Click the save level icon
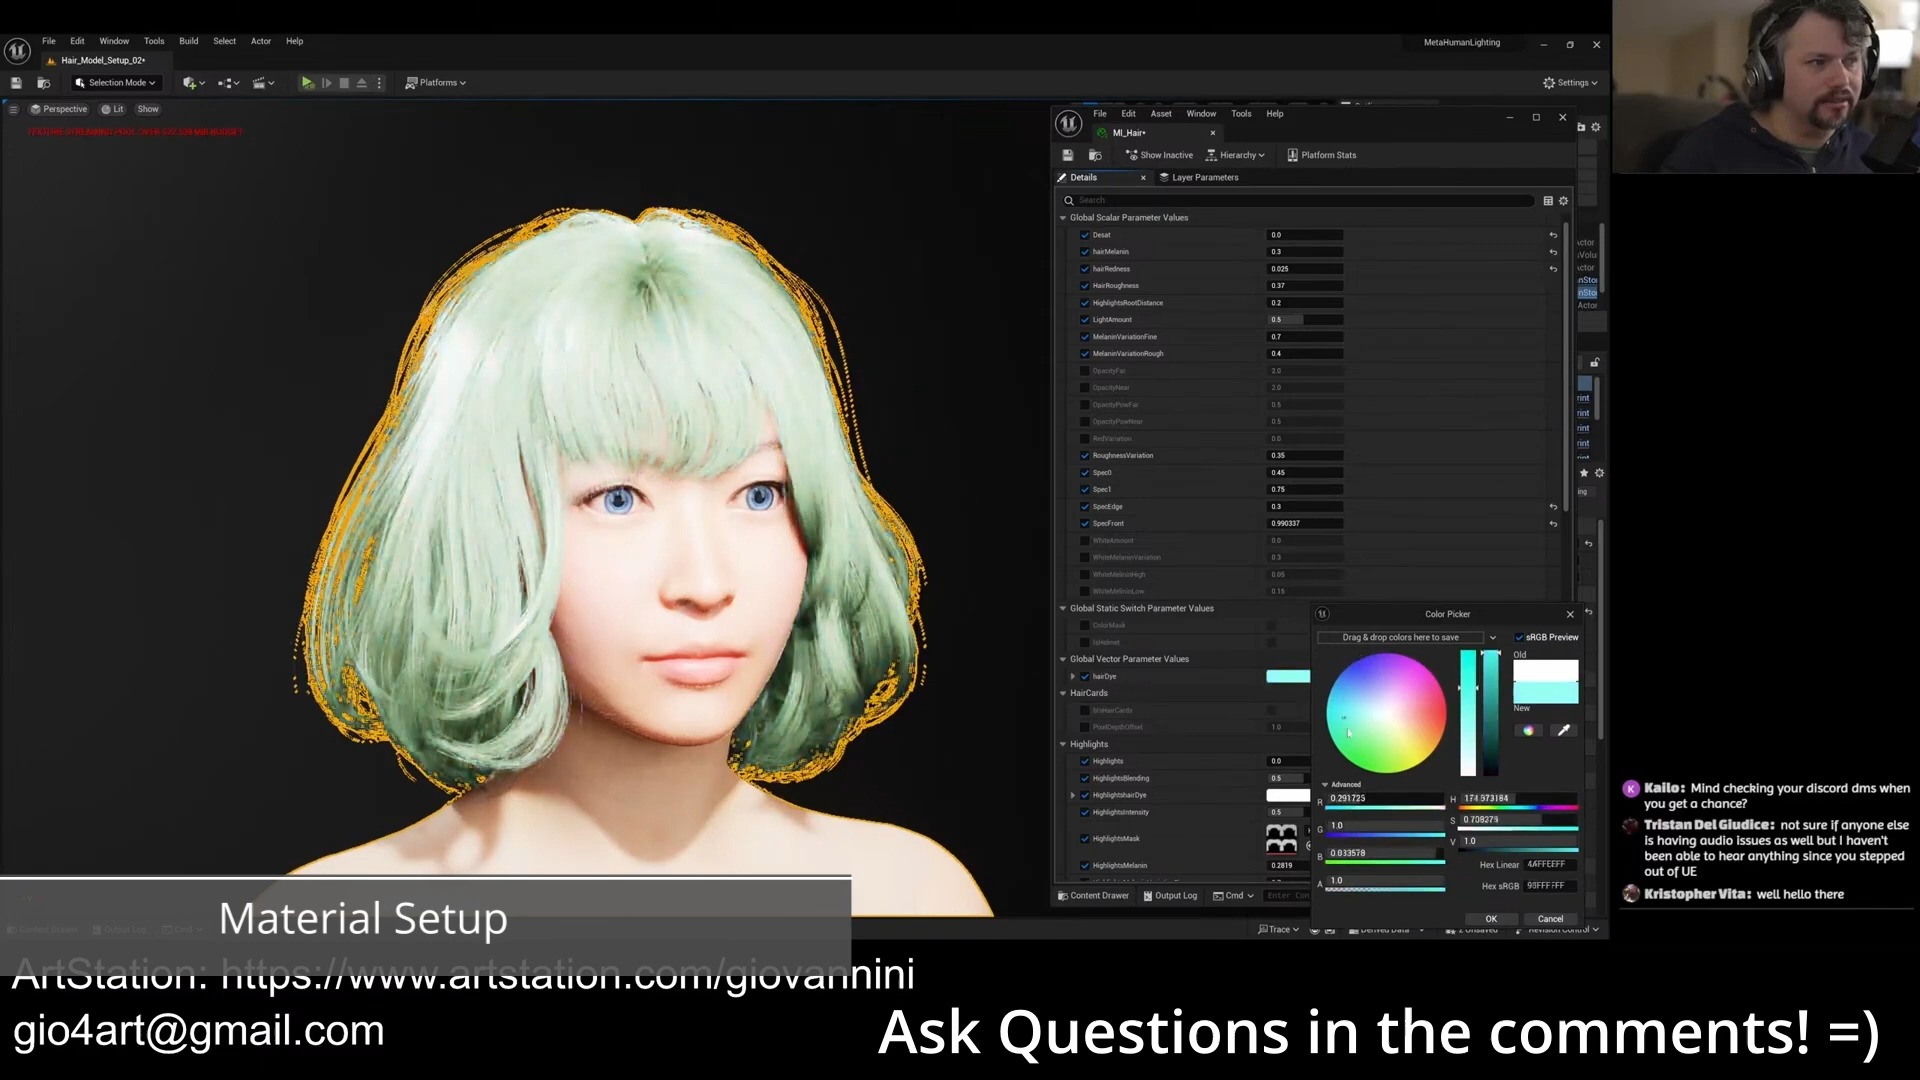The image size is (1920, 1080). (16, 83)
